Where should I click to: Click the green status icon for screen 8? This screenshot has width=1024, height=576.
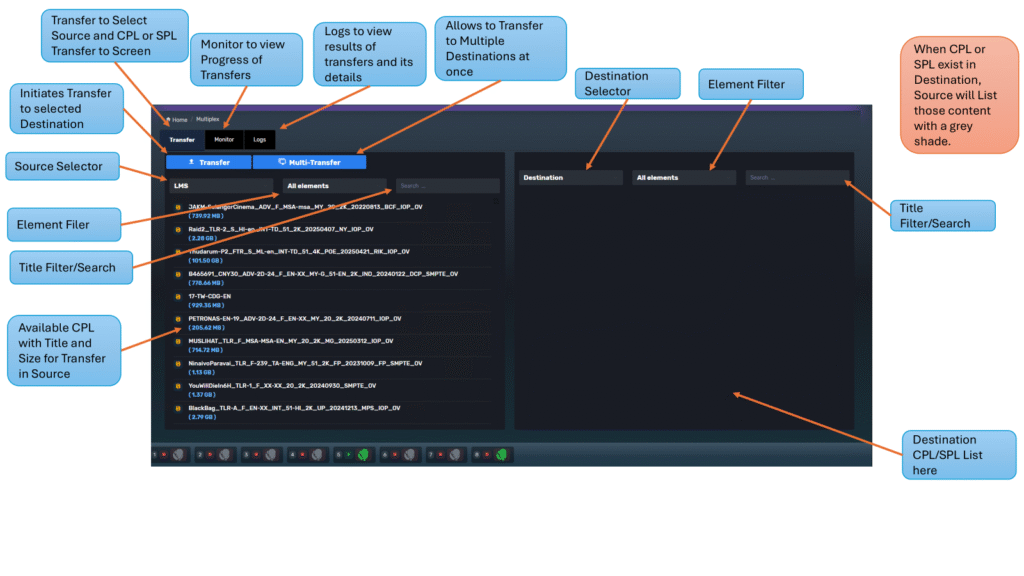tap(500, 454)
